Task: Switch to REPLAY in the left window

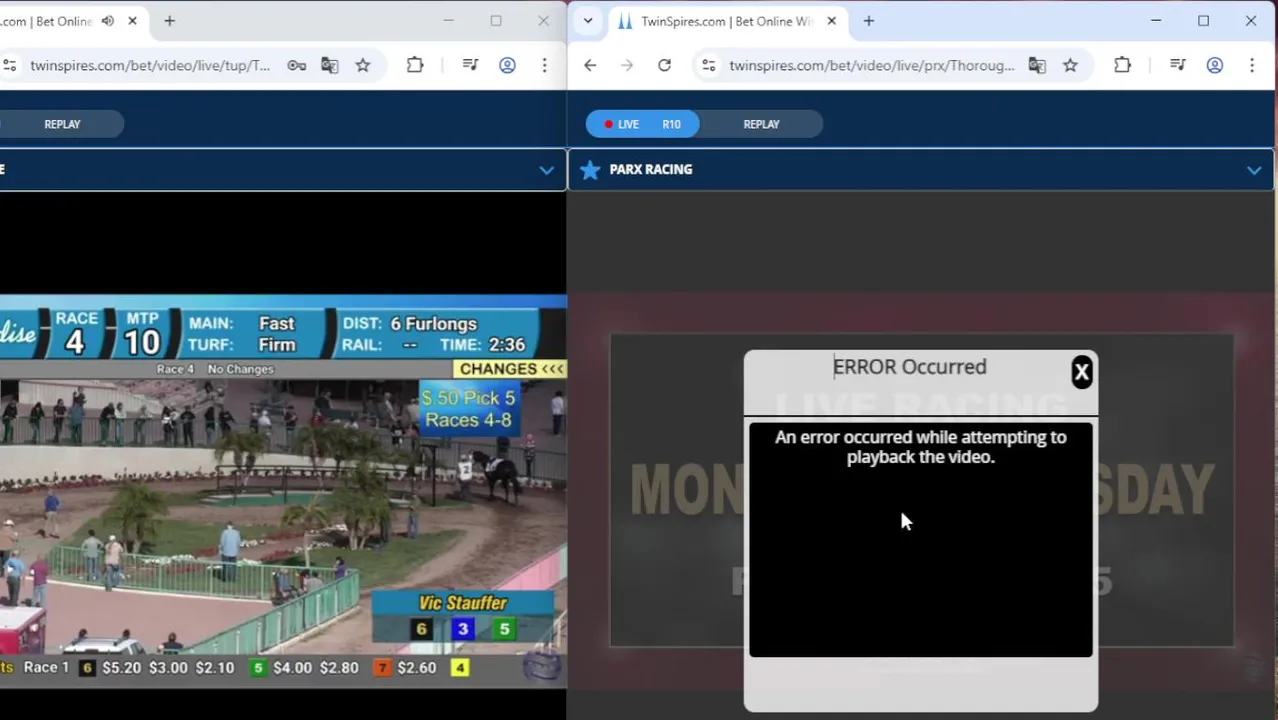Action: point(62,124)
